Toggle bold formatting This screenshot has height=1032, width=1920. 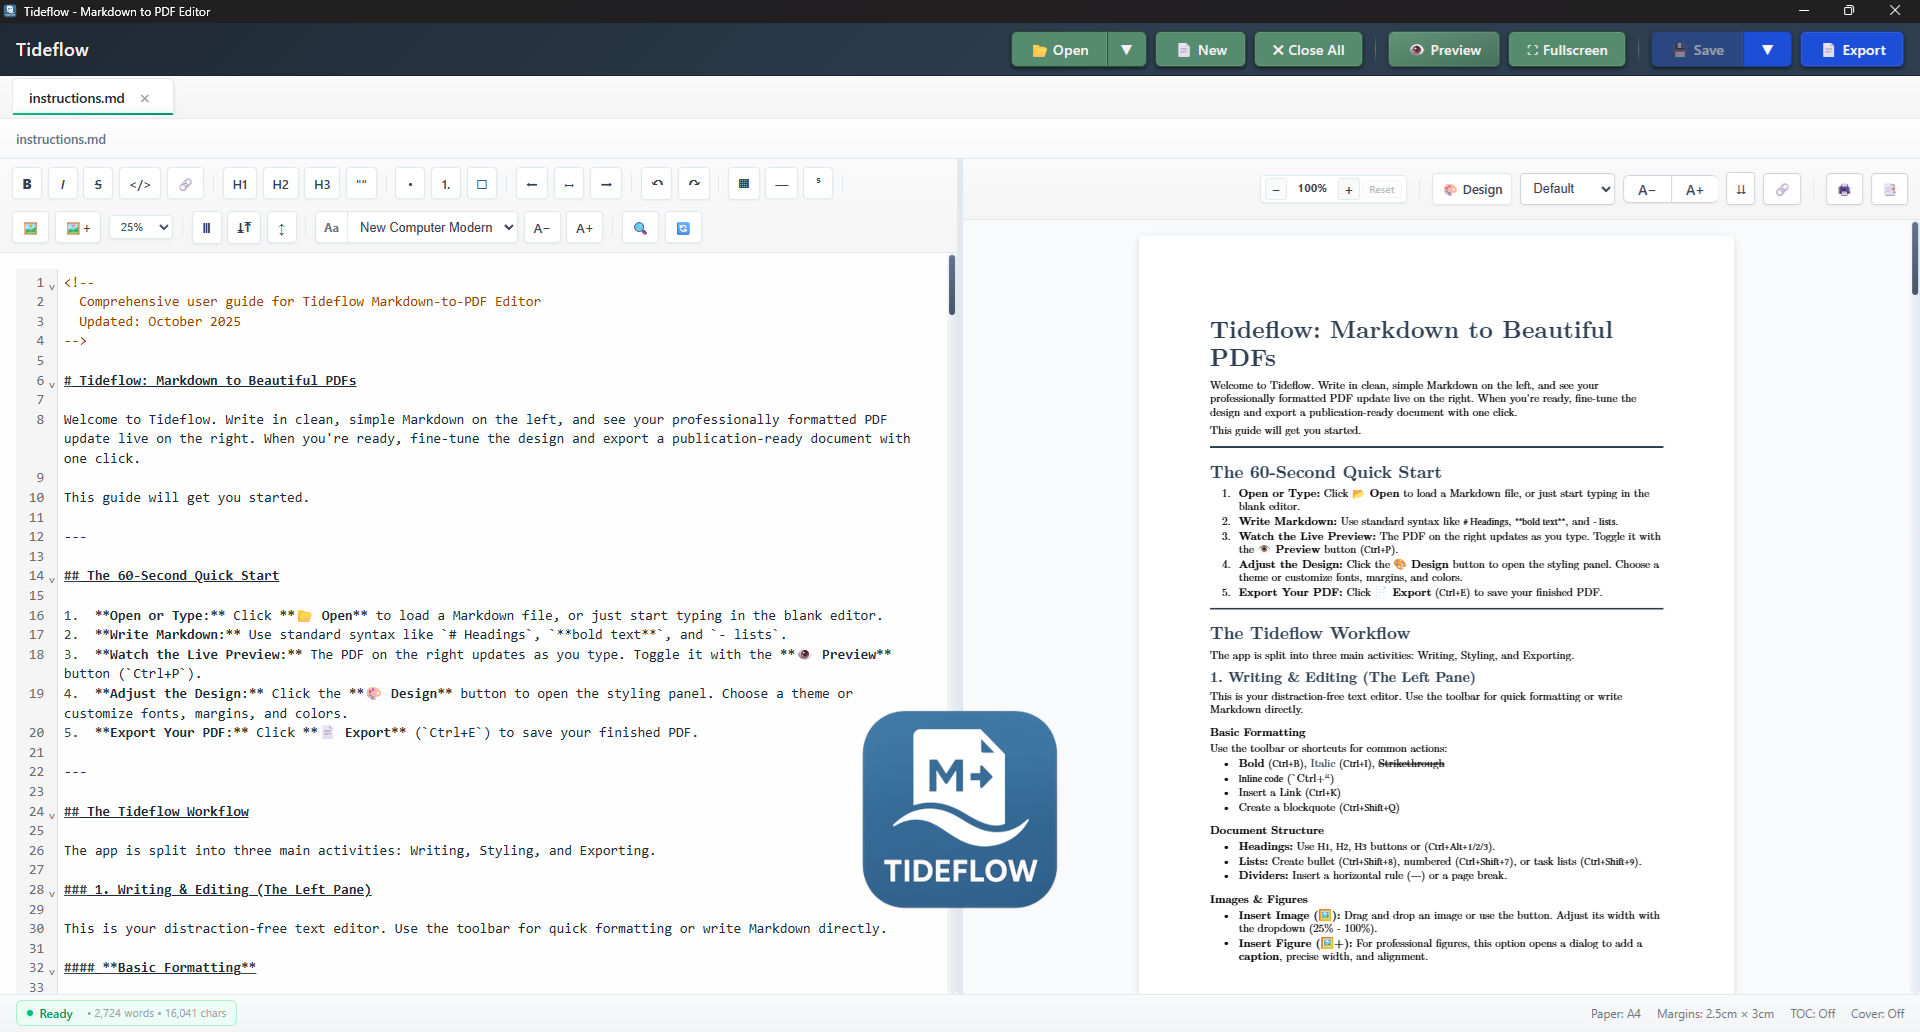(x=27, y=184)
